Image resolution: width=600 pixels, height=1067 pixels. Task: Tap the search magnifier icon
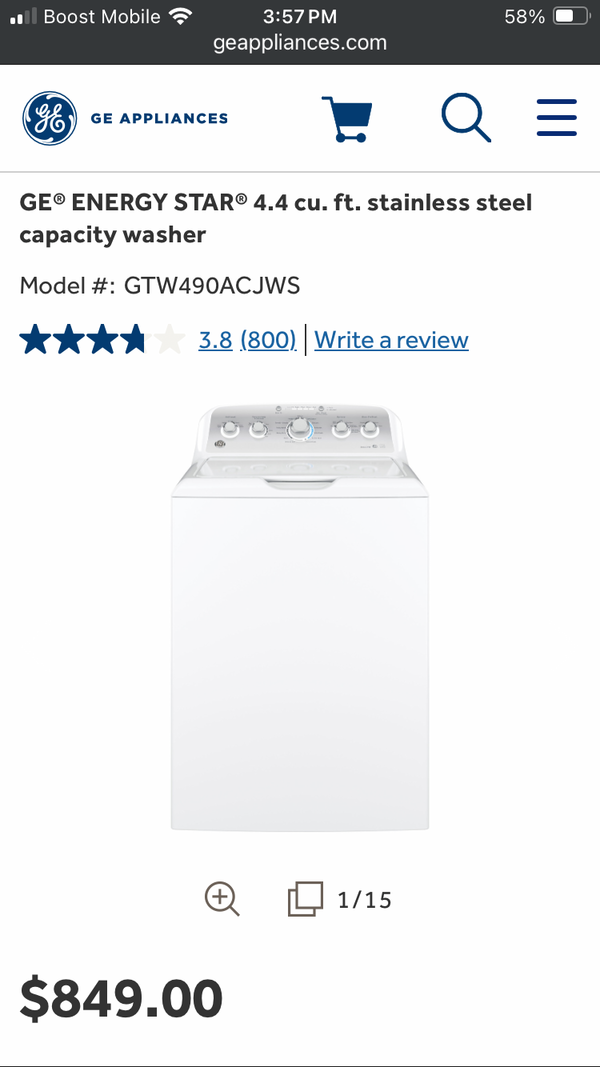pos(466,117)
